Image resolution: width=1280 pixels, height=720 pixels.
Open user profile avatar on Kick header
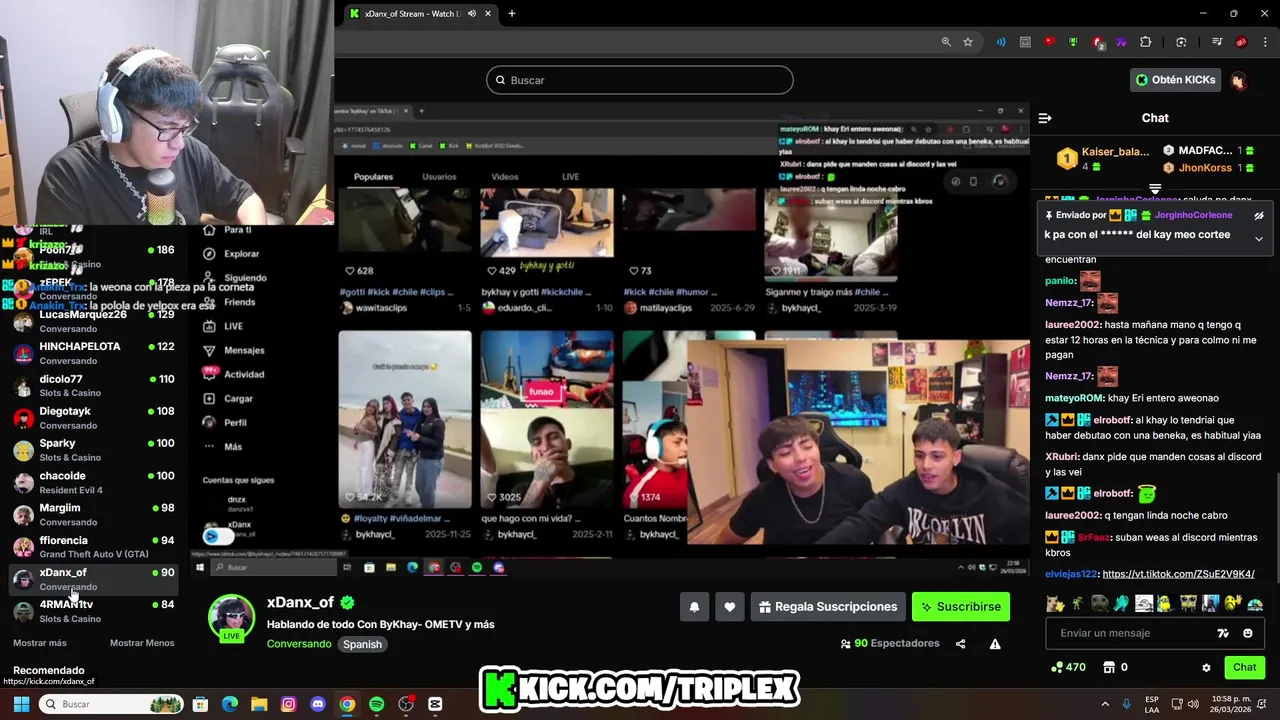(1238, 80)
